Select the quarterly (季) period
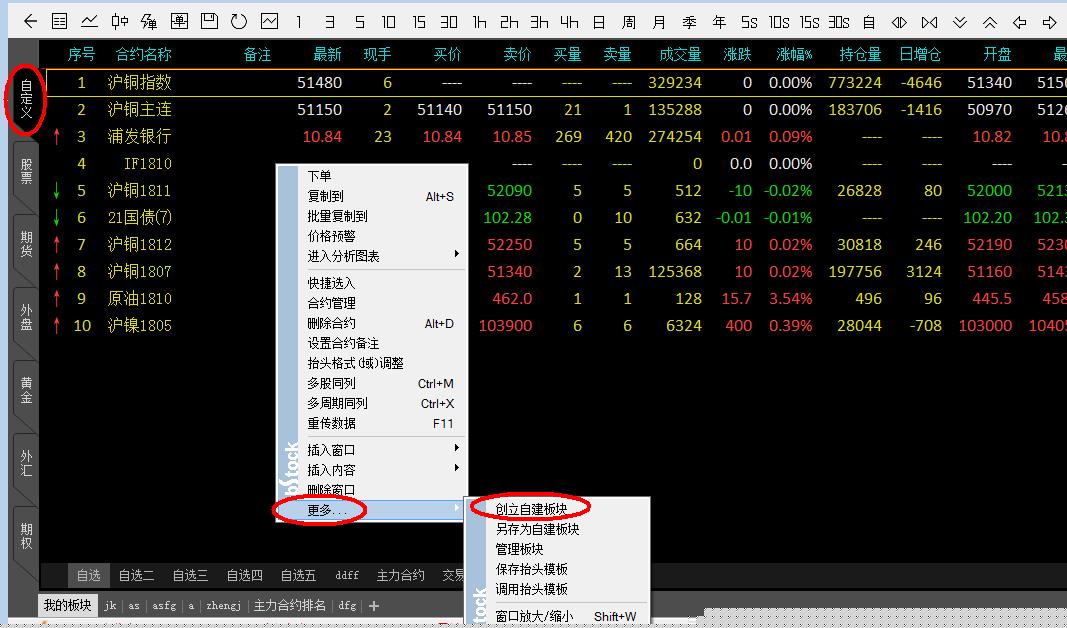This screenshot has width=1067, height=628. [689, 22]
